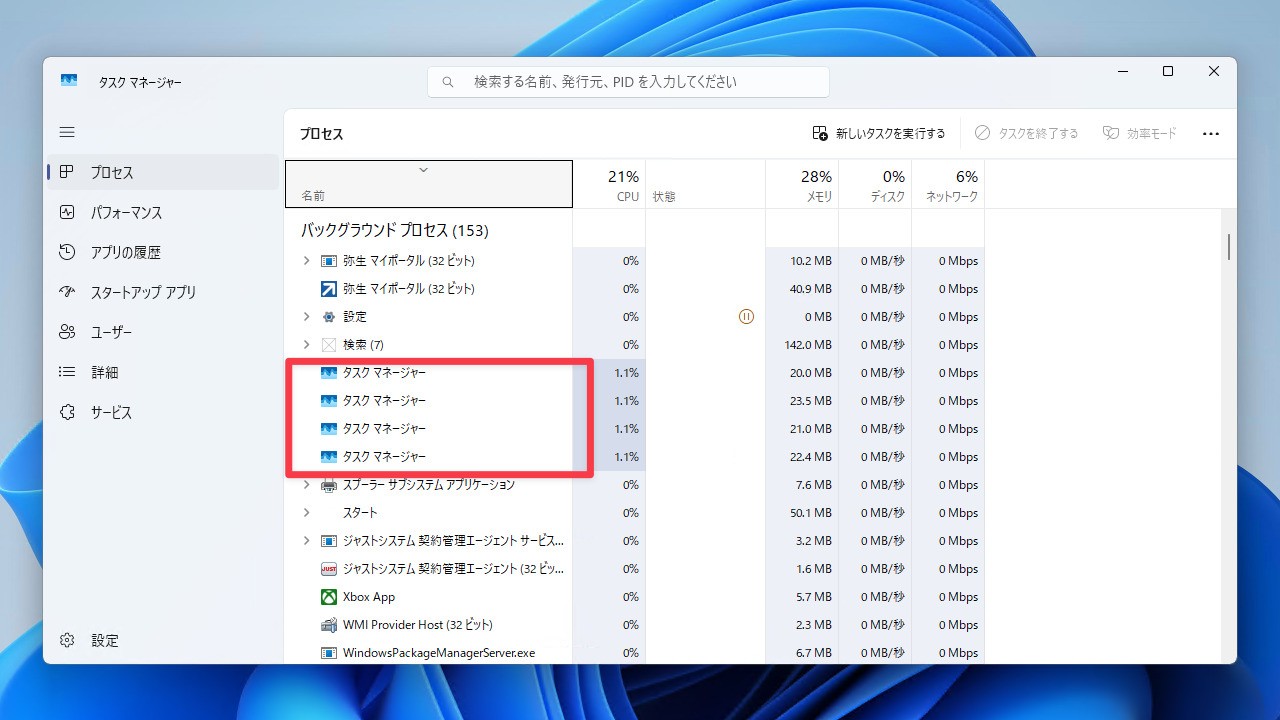Expand the 検索 (7) process group
The image size is (1280, 720).
pos(306,345)
